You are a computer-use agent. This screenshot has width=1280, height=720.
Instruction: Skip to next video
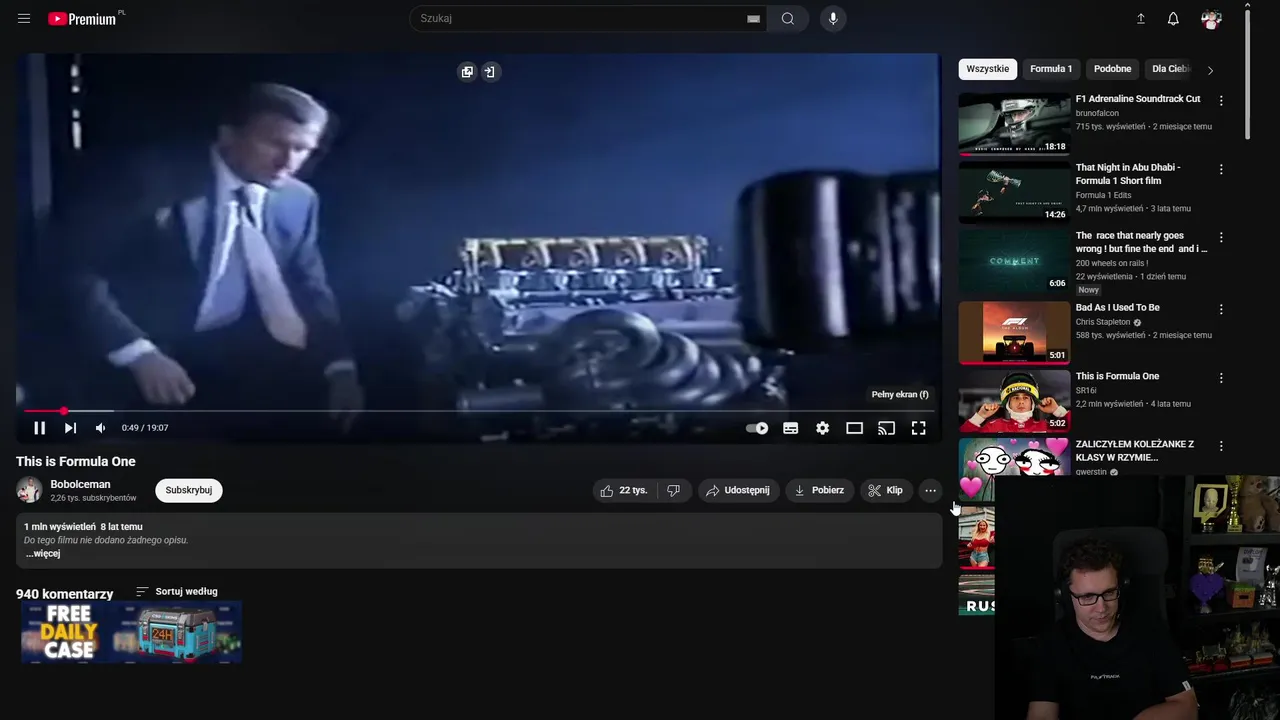coord(70,428)
